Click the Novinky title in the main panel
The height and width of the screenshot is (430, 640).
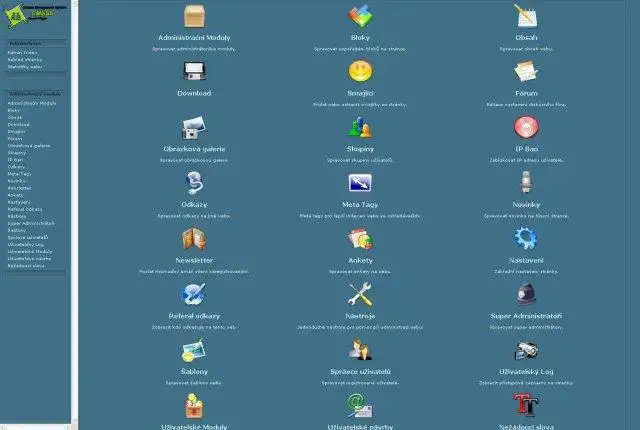(x=526, y=205)
